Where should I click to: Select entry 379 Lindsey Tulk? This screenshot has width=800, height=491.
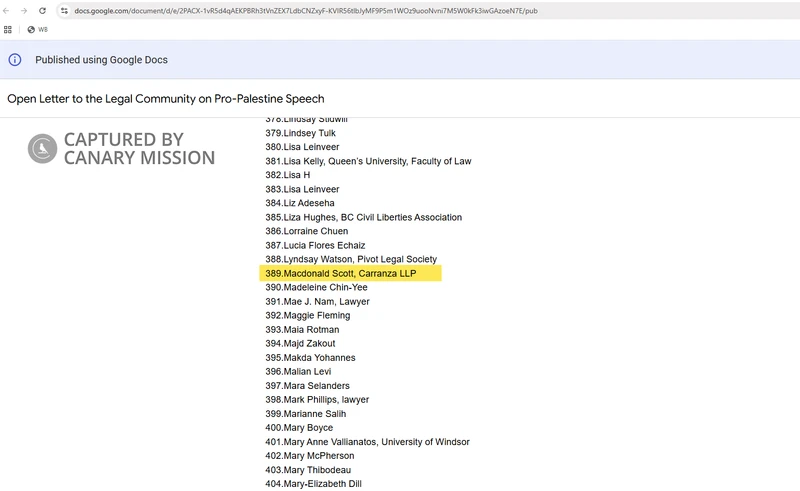pos(301,133)
